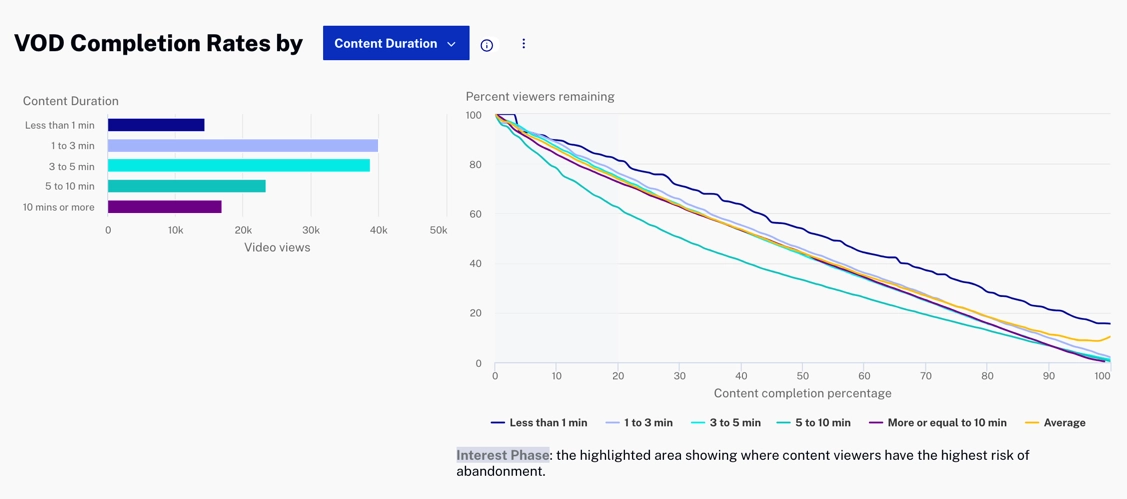Open the three-dot more options menu

[x=523, y=44]
